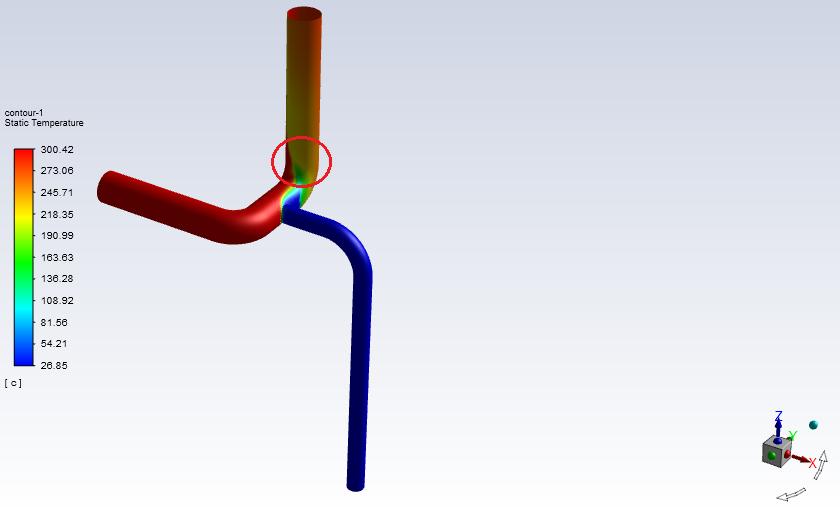Image resolution: width=840 pixels, height=507 pixels.
Task: Click the cyan isometric view sphere
Action: click(x=813, y=425)
